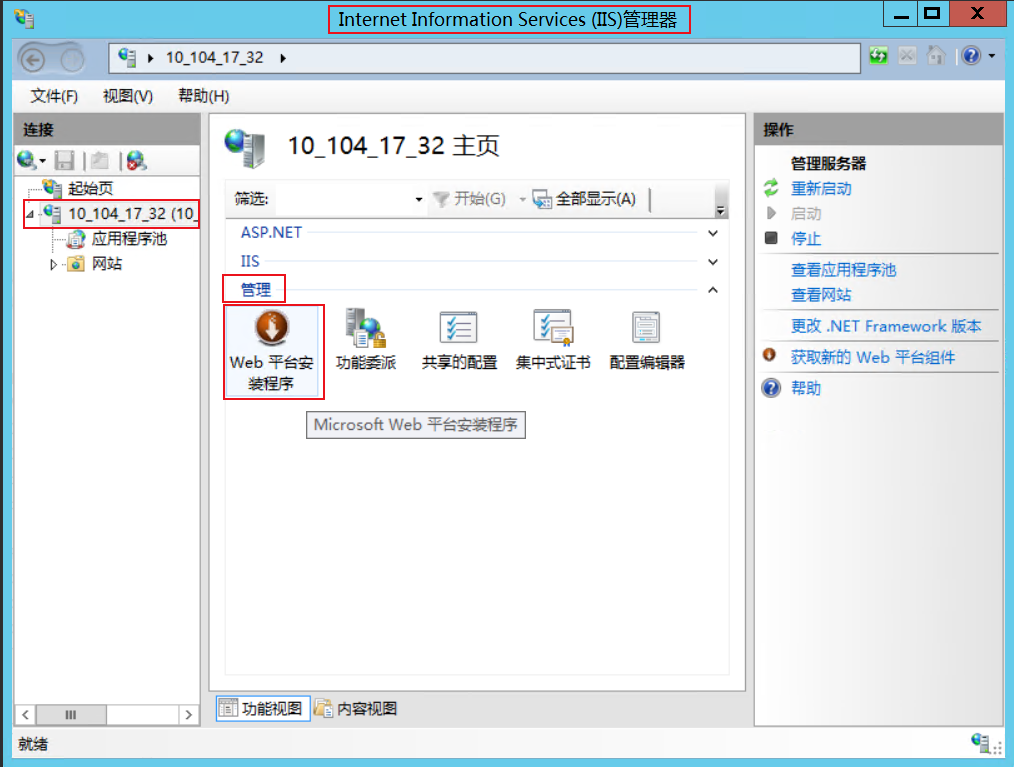The image size is (1014, 767).
Task: Click the create connection globe icon
Action: point(27,160)
